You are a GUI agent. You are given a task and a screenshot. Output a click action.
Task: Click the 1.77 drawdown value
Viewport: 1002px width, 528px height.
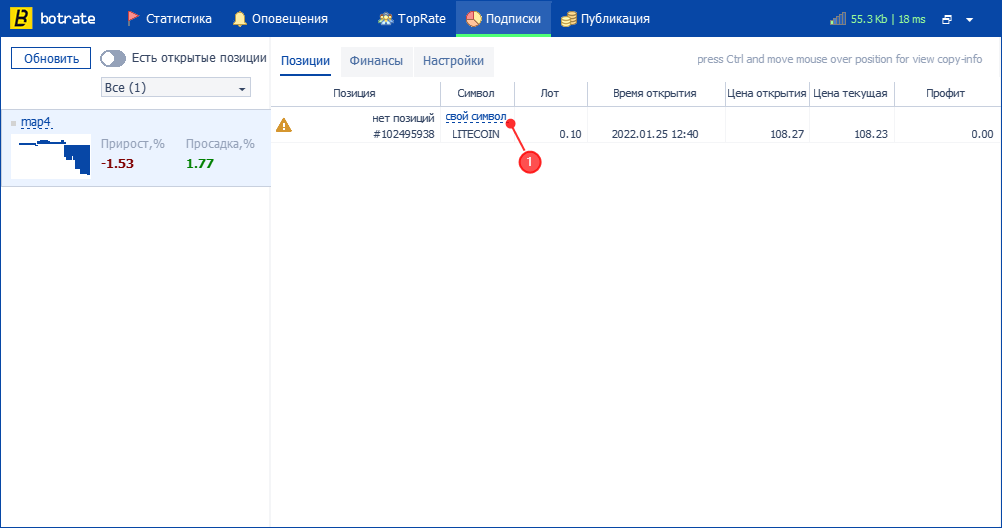(199, 164)
